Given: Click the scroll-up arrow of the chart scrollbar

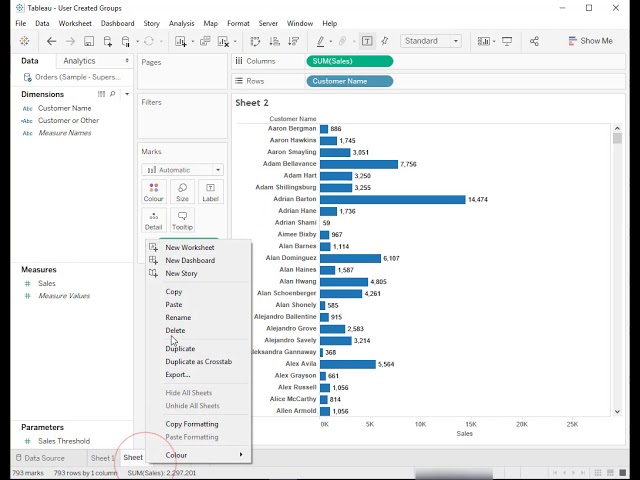Looking at the screenshot, I should click(617, 128).
